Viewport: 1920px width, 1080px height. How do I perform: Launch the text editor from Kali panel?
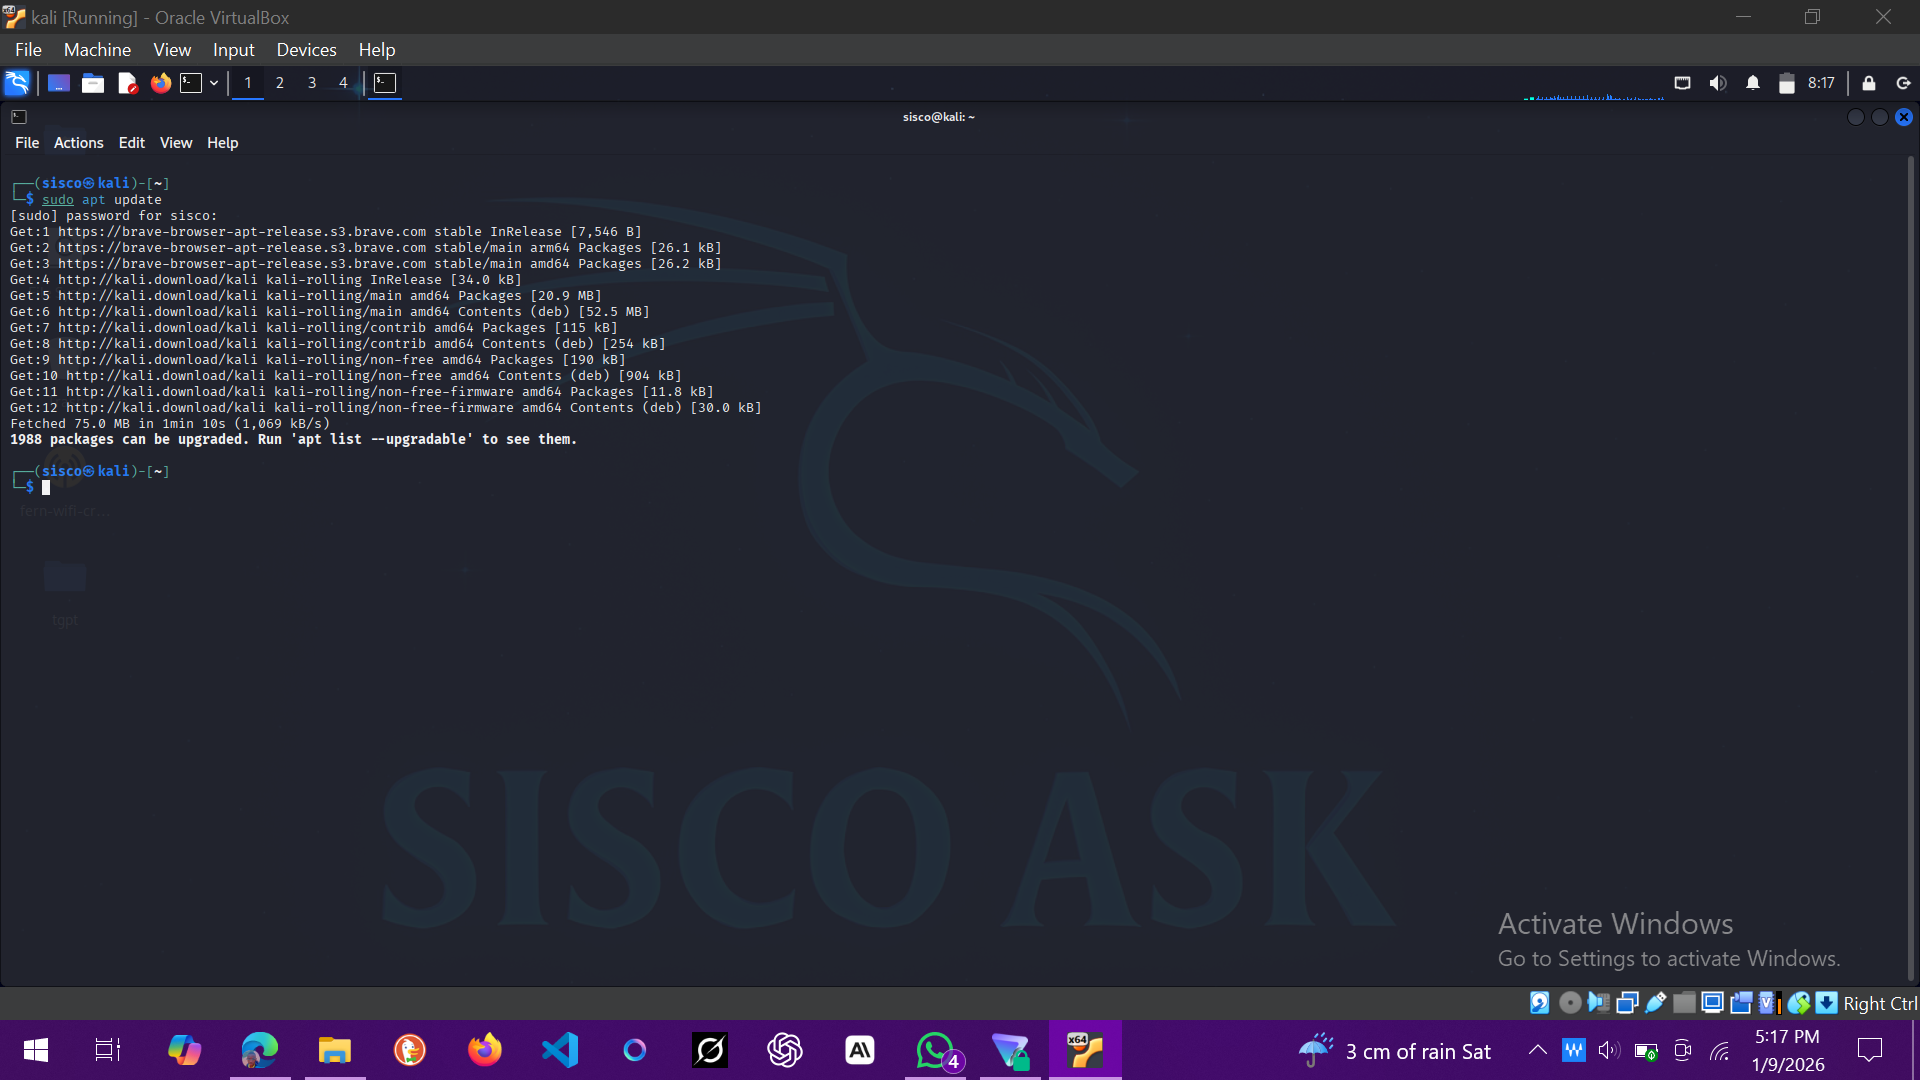coord(127,83)
